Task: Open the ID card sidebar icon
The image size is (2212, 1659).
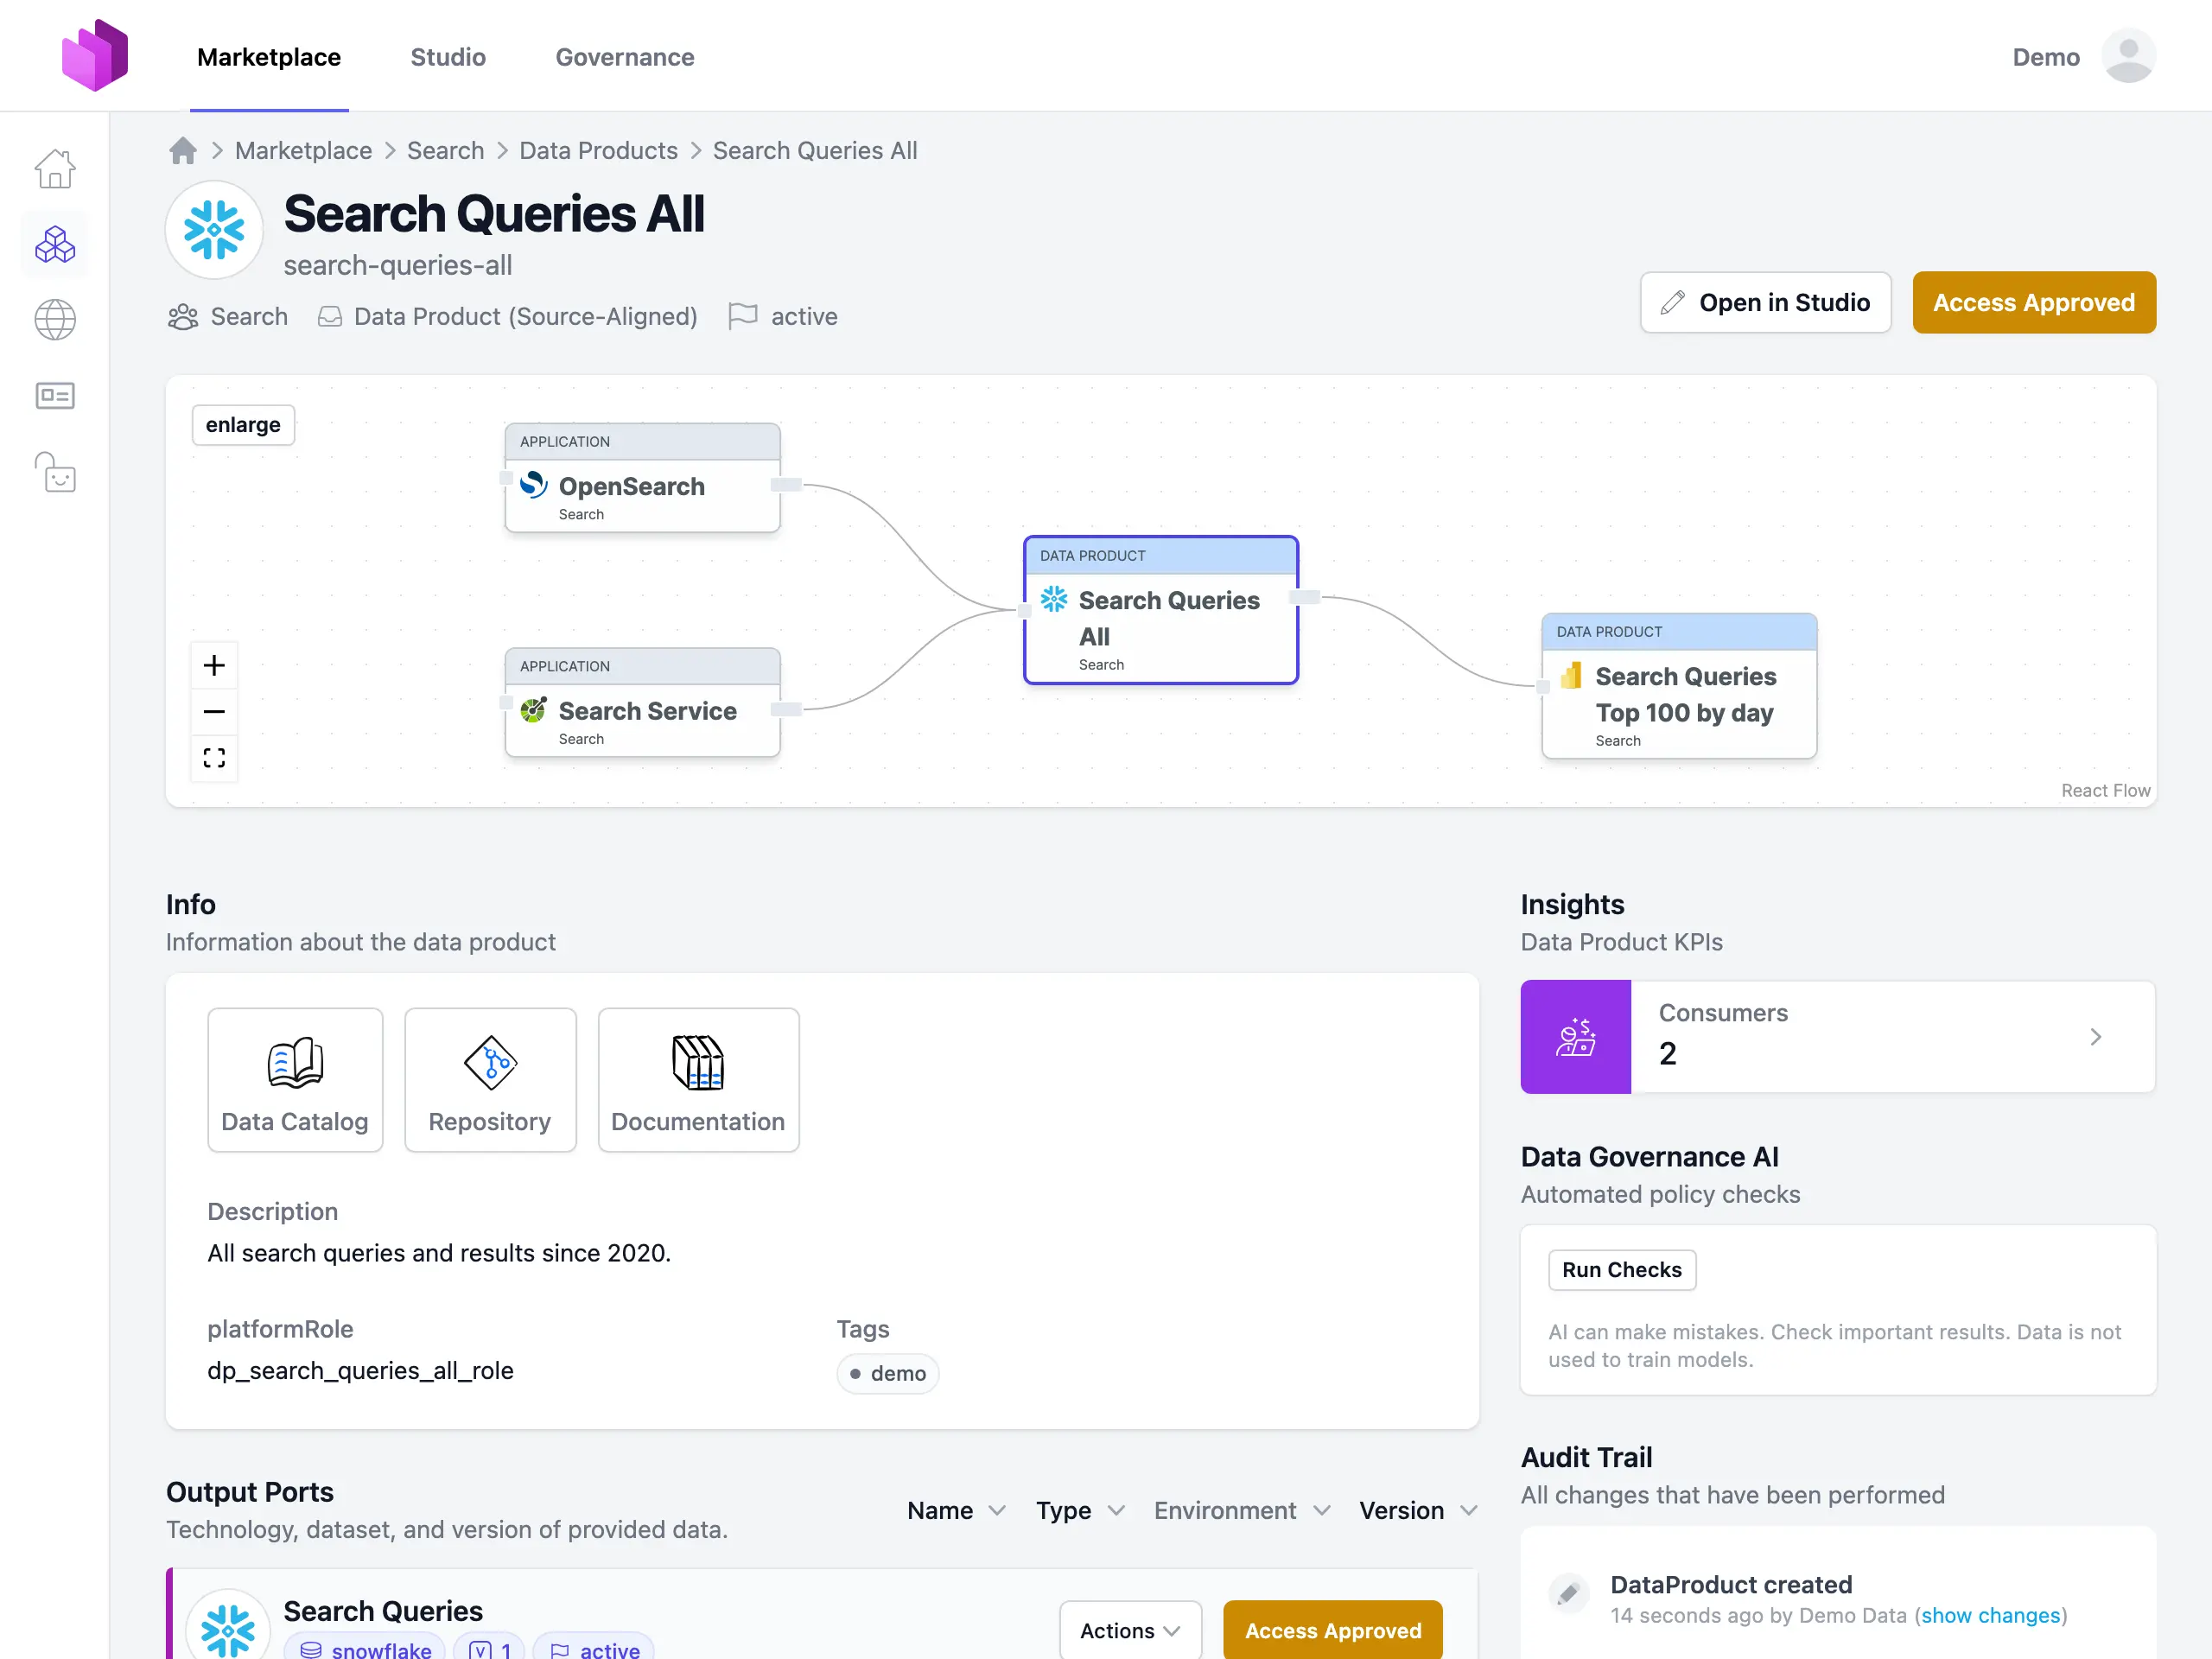Action: pyautogui.click(x=55, y=396)
